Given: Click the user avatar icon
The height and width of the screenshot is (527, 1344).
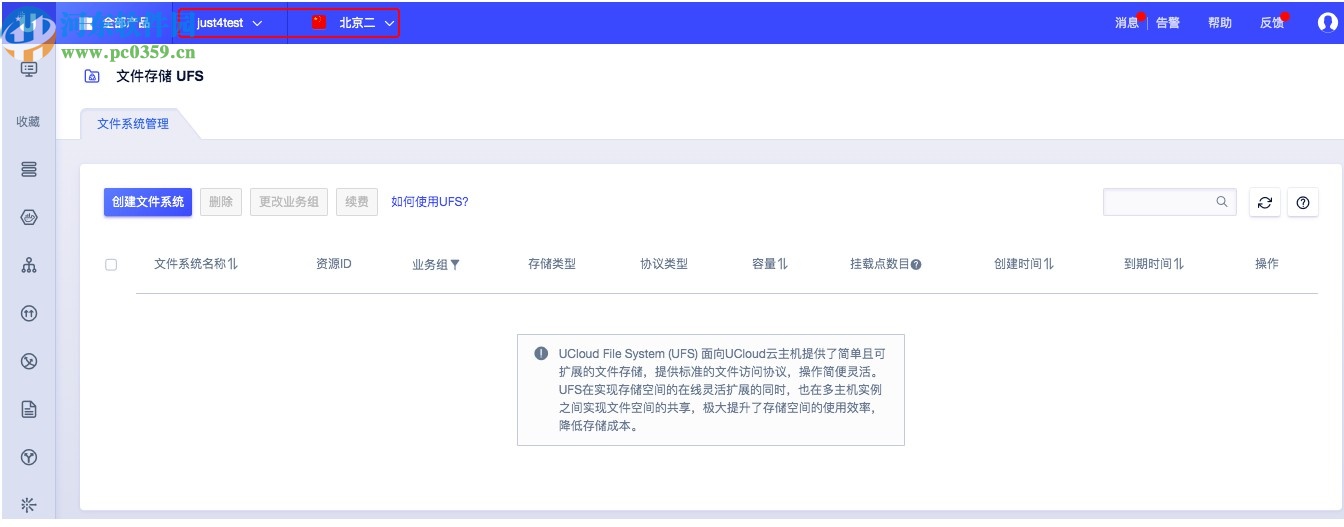Looking at the screenshot, I should coord(1328,22).
